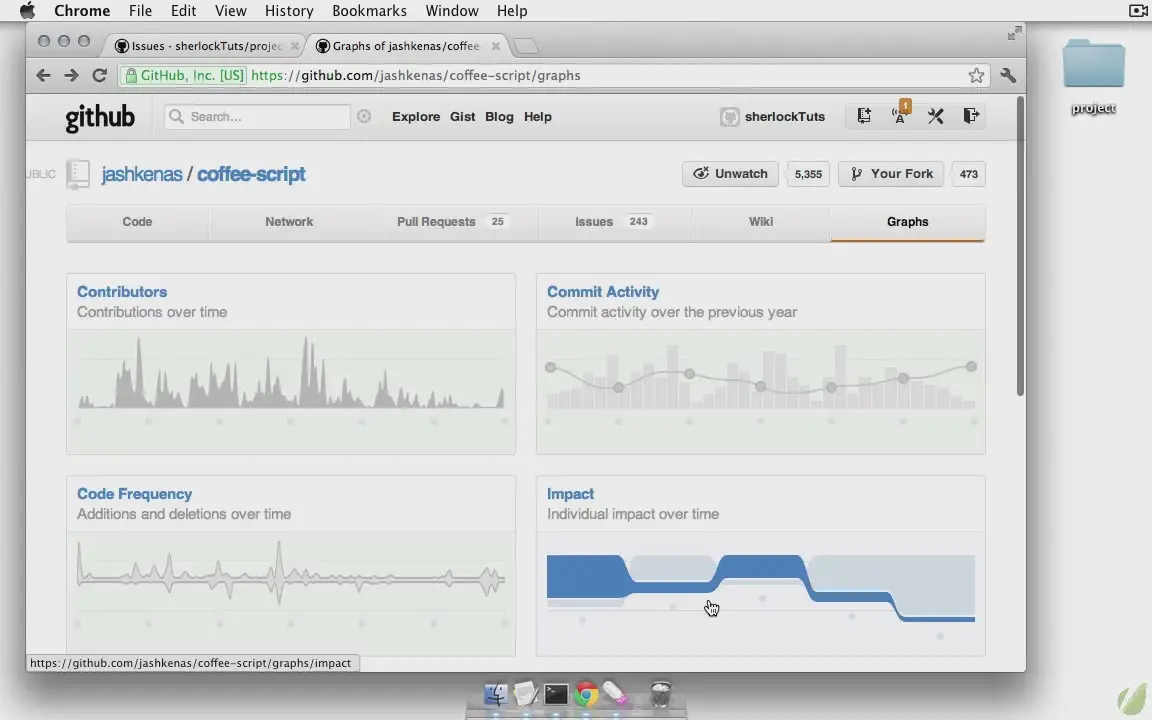Open the Network tab
Screen dimensions: 1152x720
click(289, 222)
